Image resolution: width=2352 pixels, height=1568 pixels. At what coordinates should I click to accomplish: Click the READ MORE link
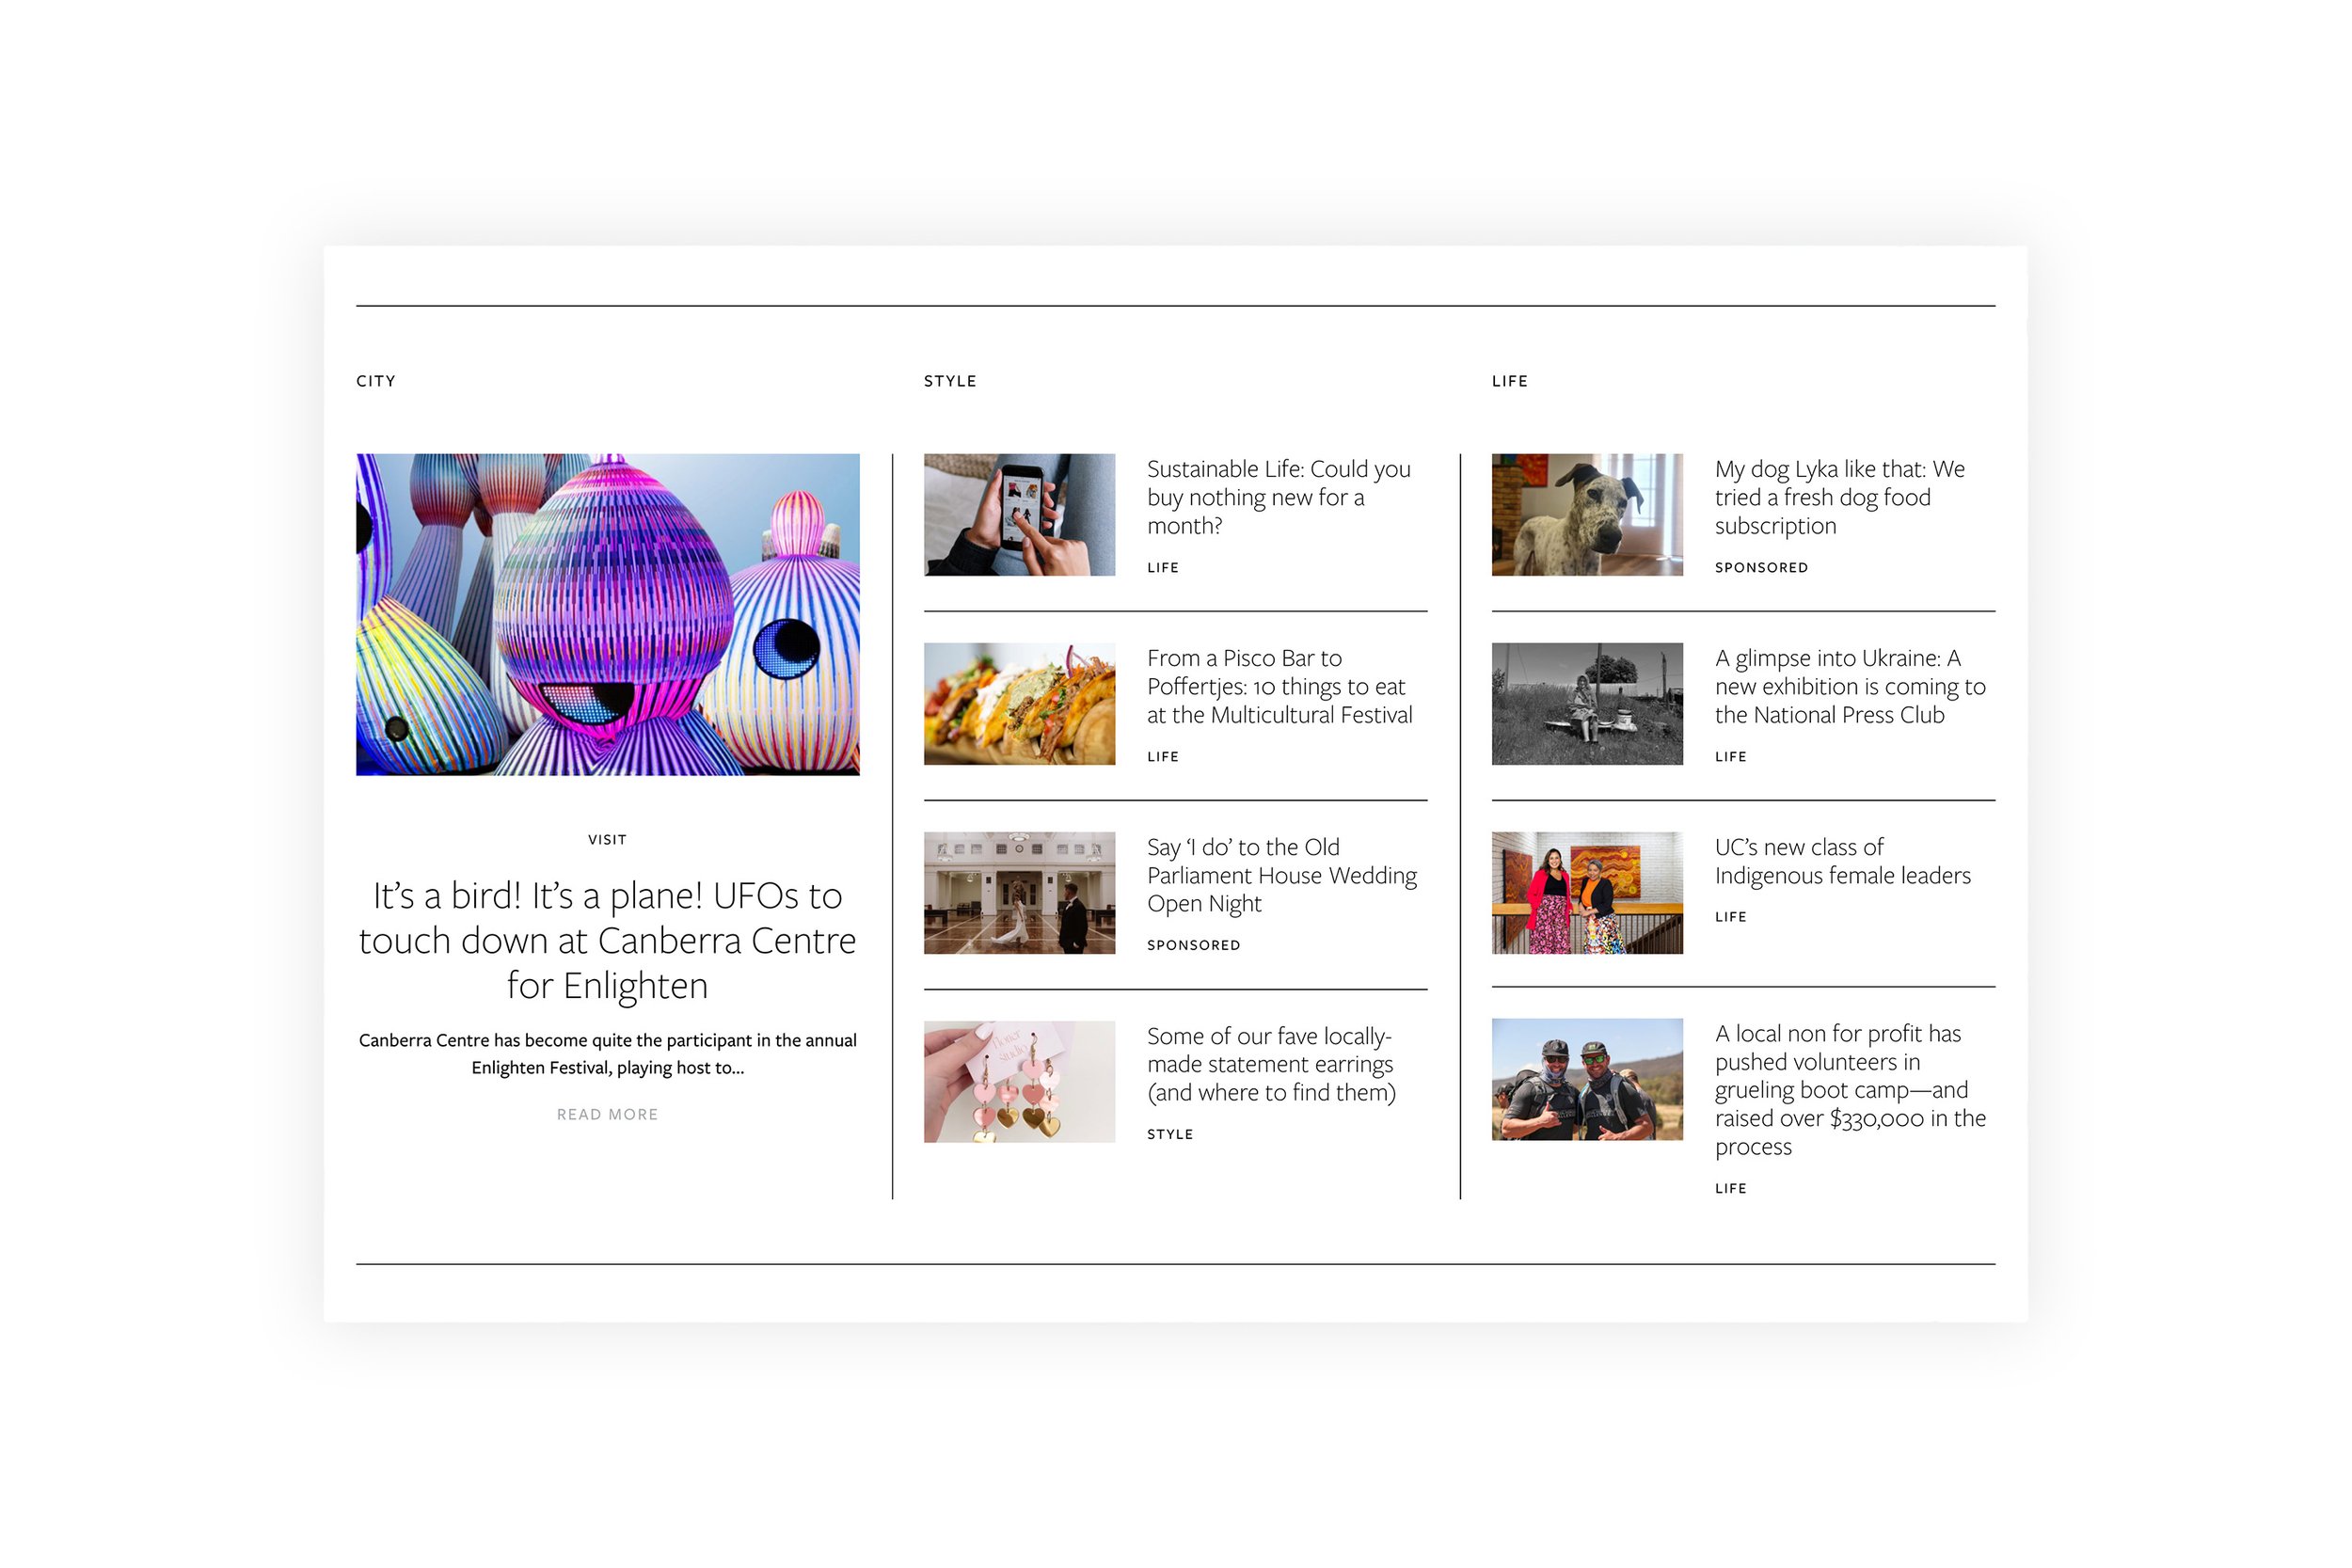coord(607,1114)
